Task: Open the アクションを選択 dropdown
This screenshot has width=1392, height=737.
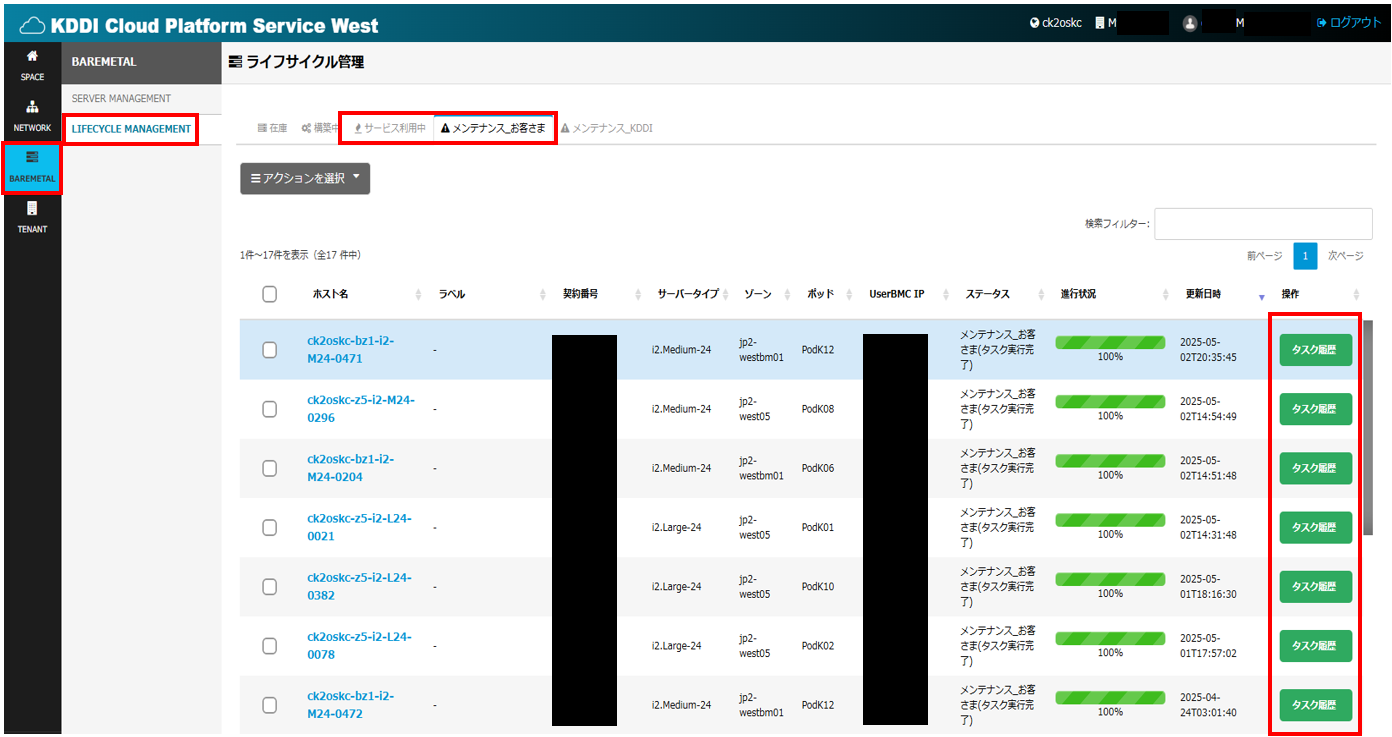Action: coord(305,178)
